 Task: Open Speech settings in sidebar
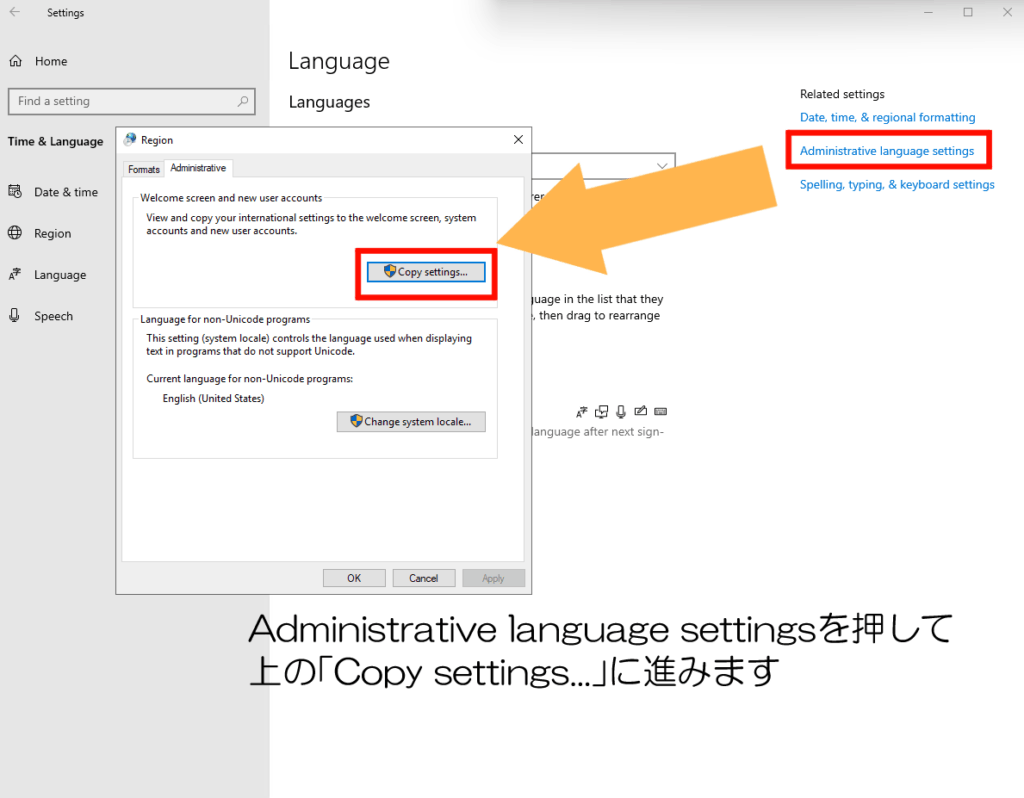[53, 316]
